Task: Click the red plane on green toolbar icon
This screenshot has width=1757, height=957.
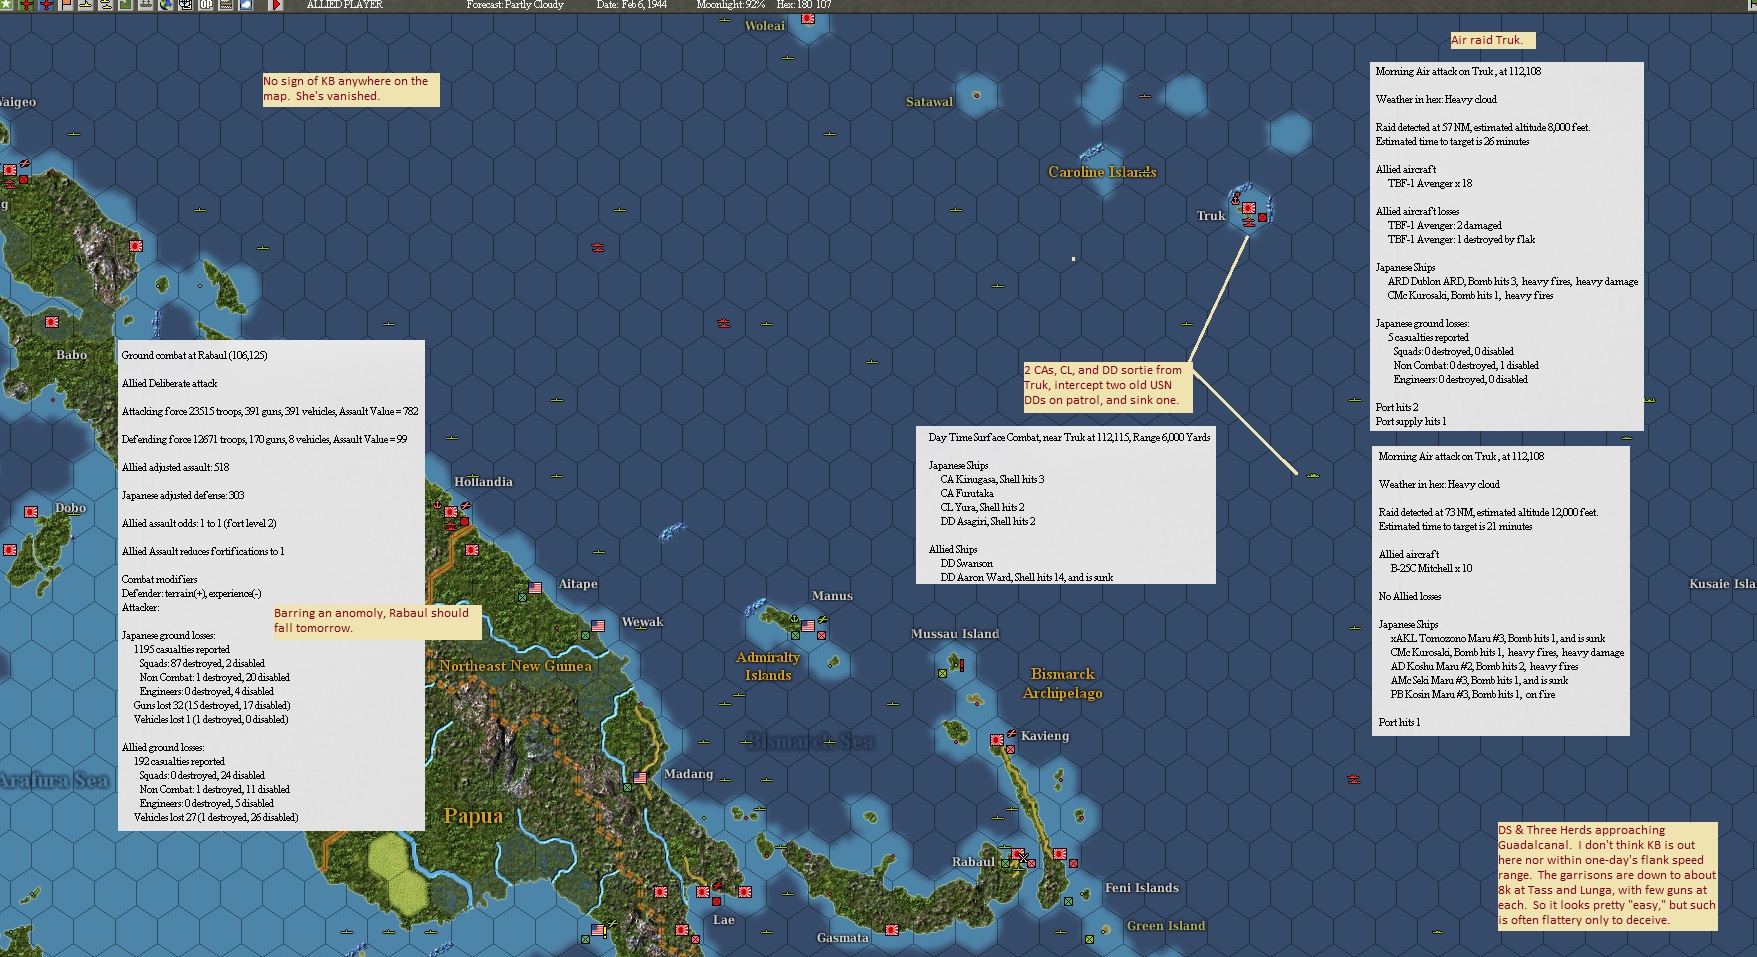Action: [26, 5]
